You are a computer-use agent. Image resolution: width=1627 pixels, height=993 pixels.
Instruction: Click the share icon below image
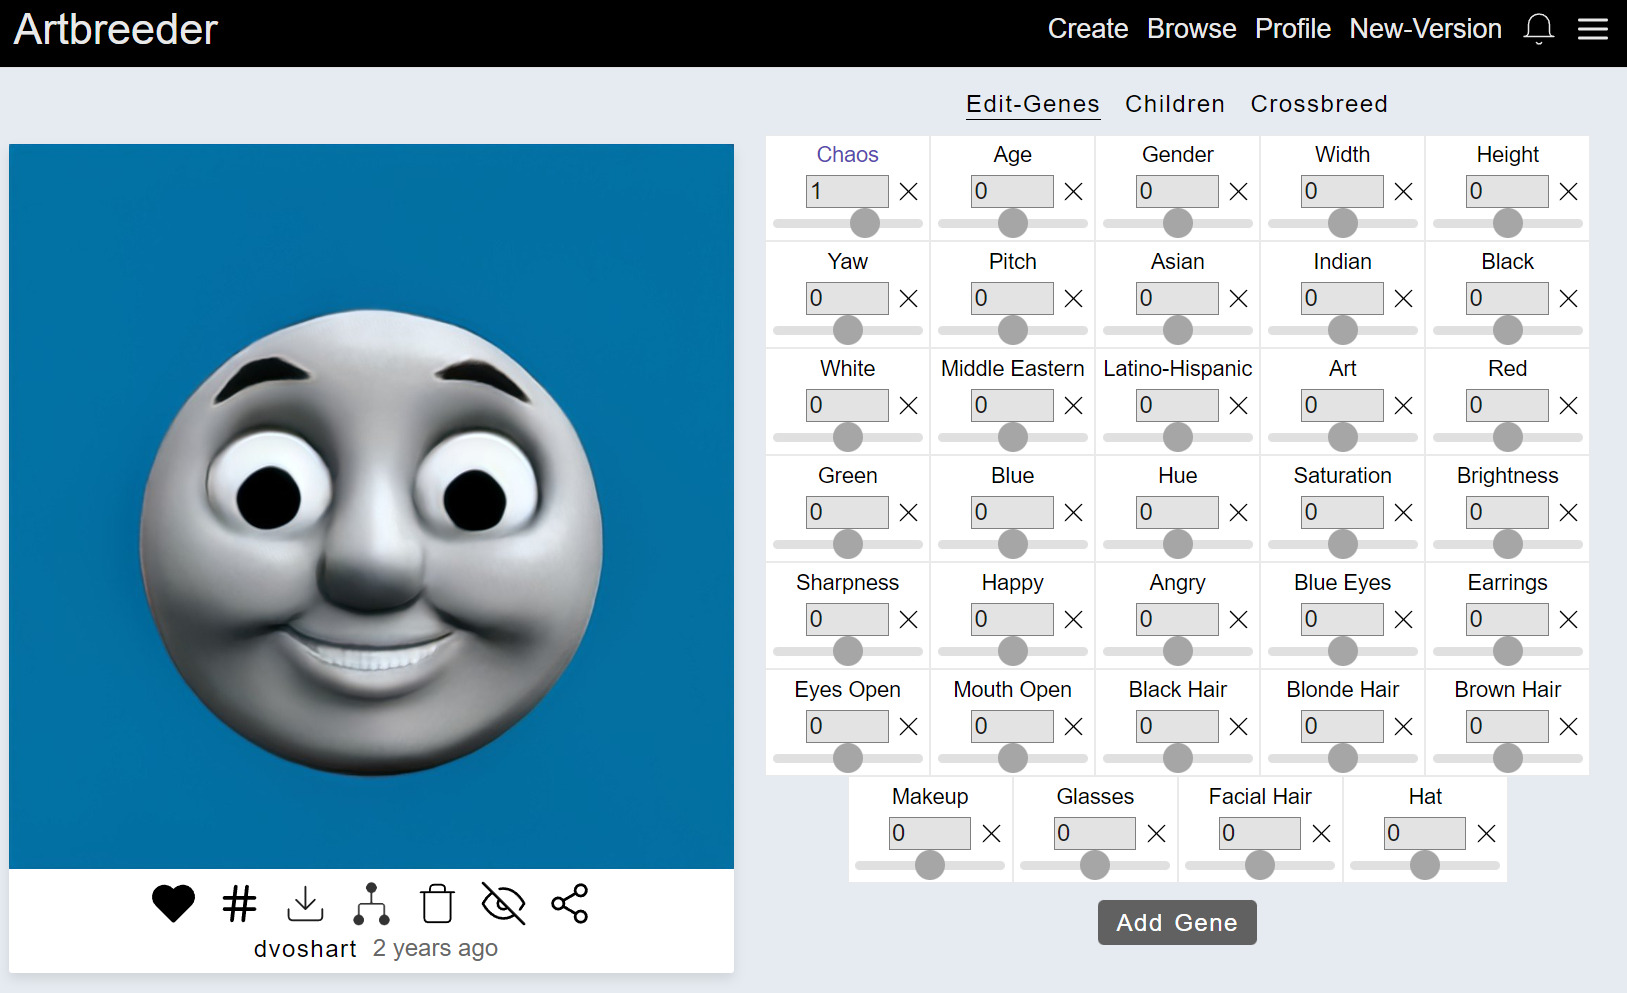tap(569, 904)
